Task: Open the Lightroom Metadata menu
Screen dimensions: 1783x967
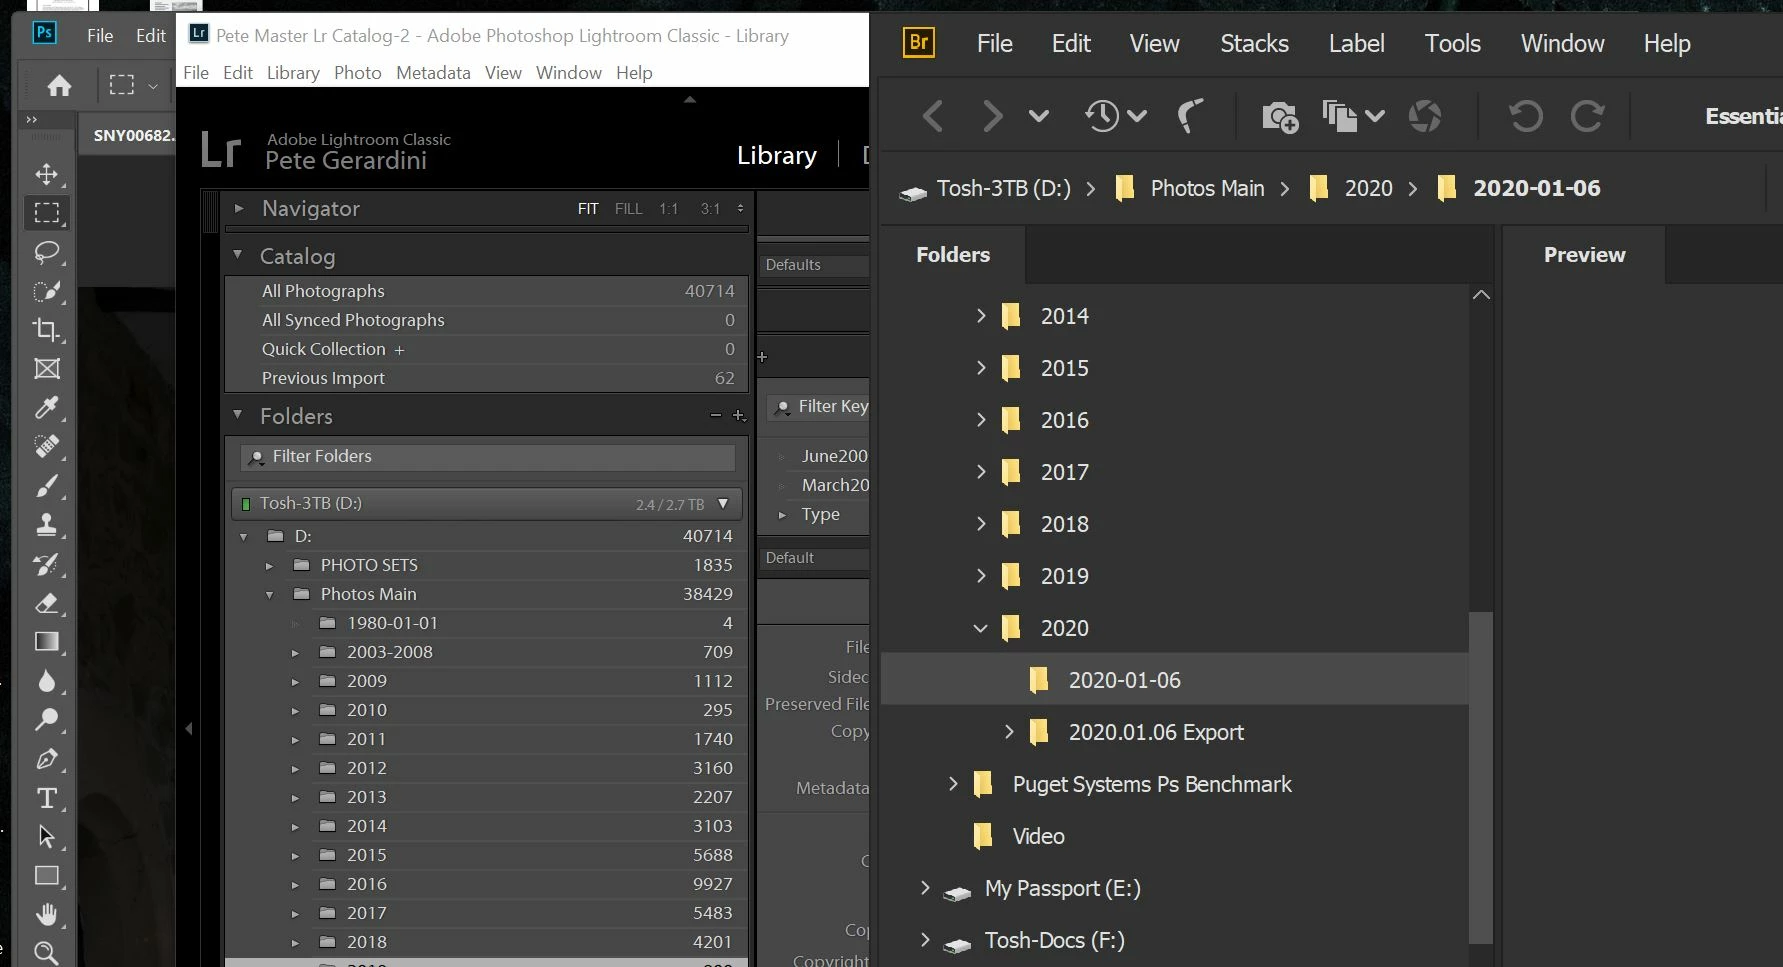Action: click(433, 73)
